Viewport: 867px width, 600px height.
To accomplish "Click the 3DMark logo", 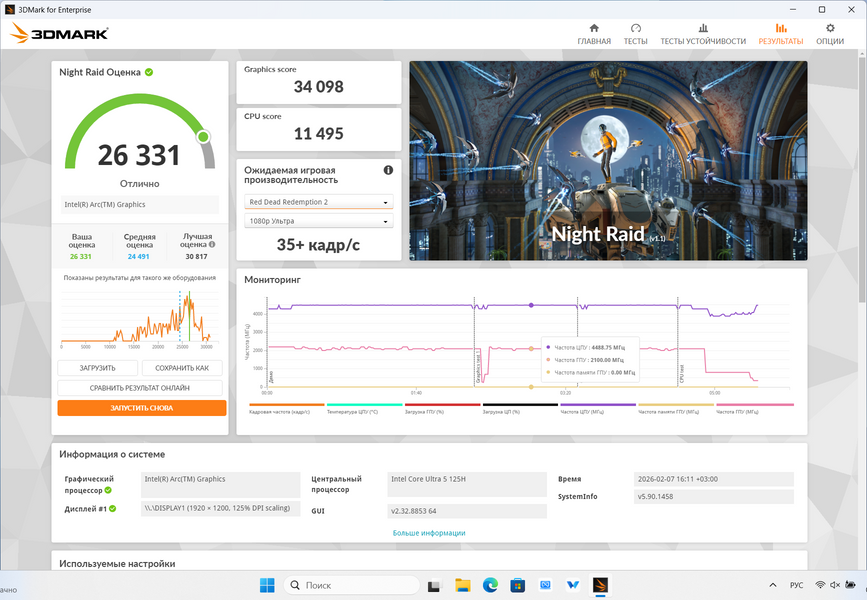I will [x=59, y=33].
